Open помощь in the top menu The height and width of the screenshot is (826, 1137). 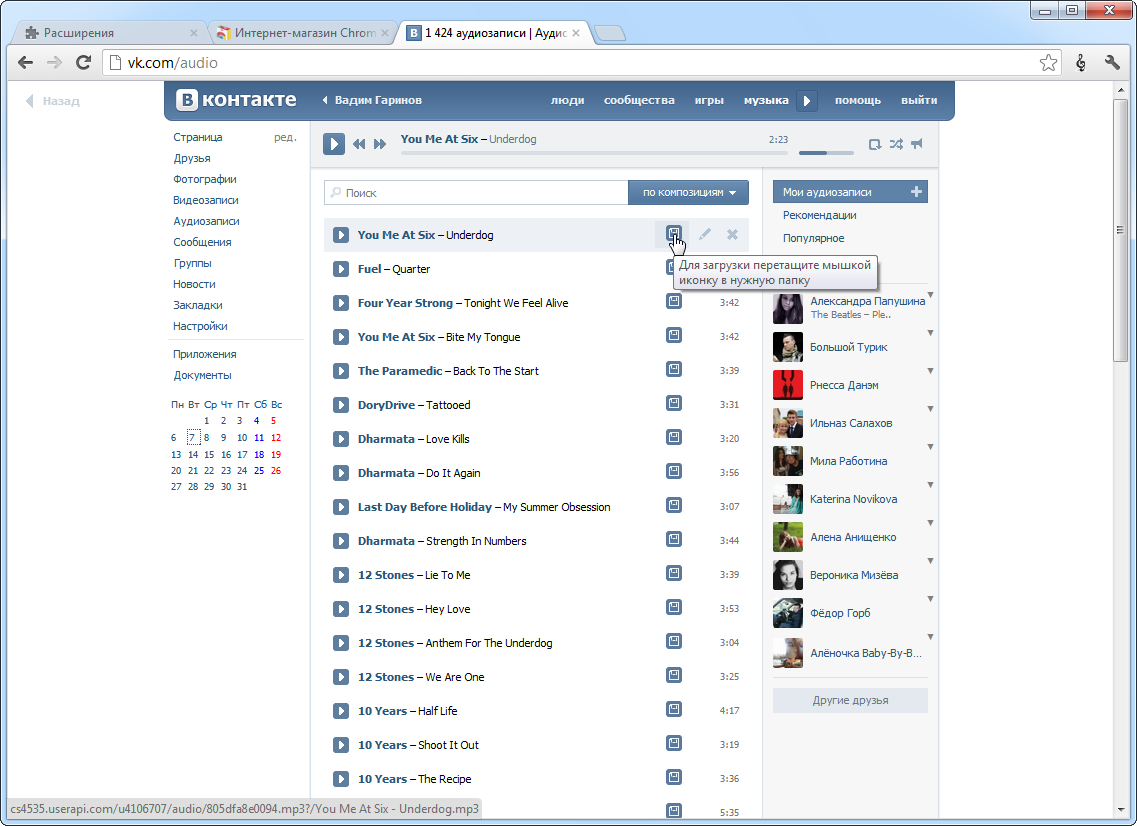coord(857,101)
